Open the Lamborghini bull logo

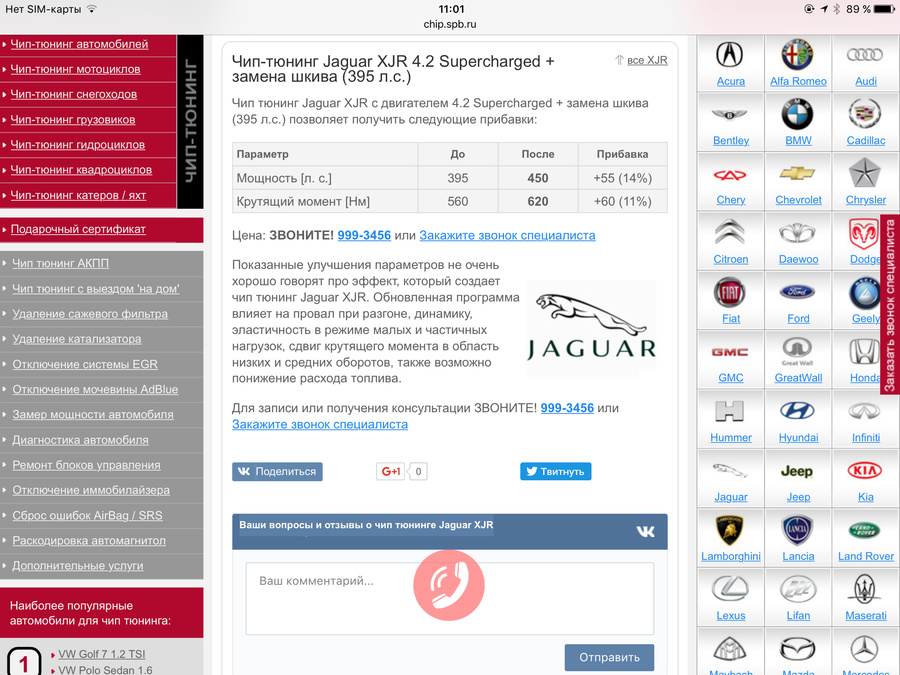pos(730,530)
